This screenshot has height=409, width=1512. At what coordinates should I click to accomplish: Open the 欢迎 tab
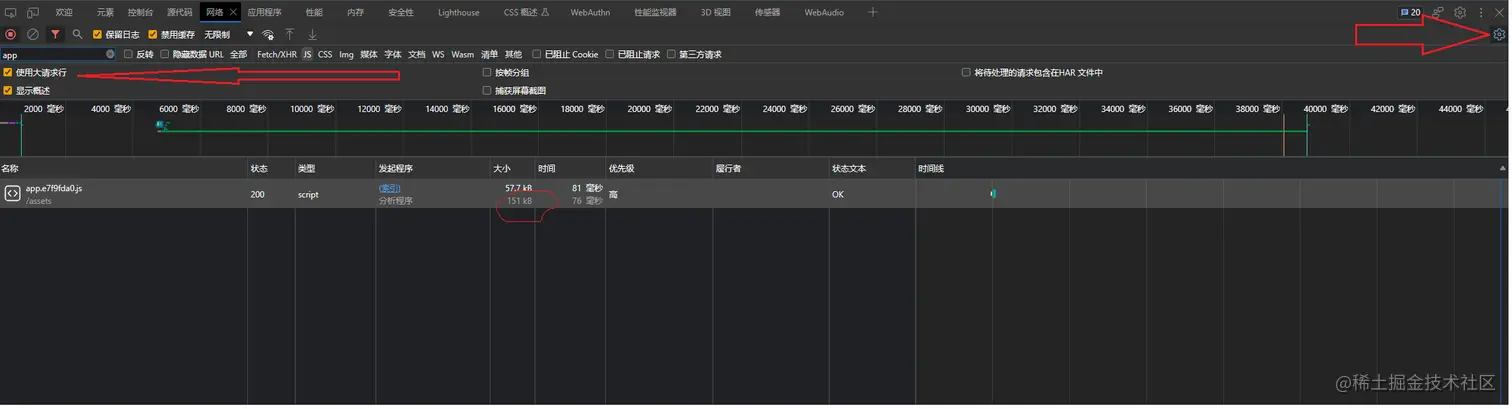64,12
